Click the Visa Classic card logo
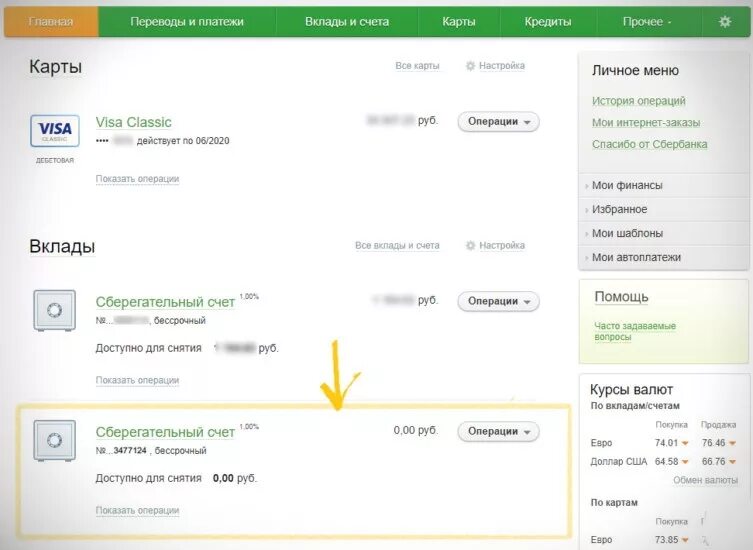Viewport: 753px width, 550px height. (55, 131)
